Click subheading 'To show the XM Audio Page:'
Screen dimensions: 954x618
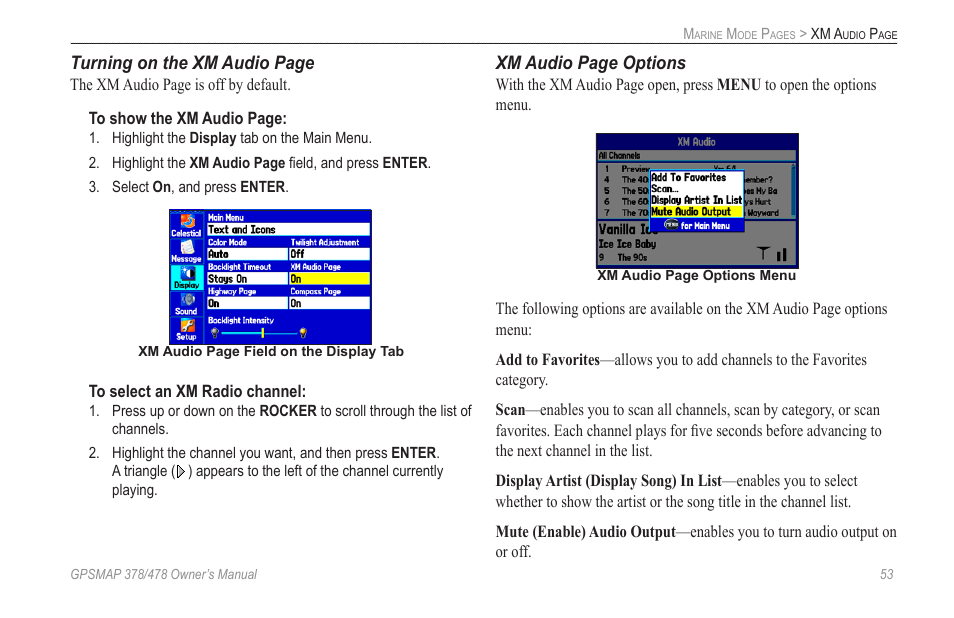click(x=187, y=118)
